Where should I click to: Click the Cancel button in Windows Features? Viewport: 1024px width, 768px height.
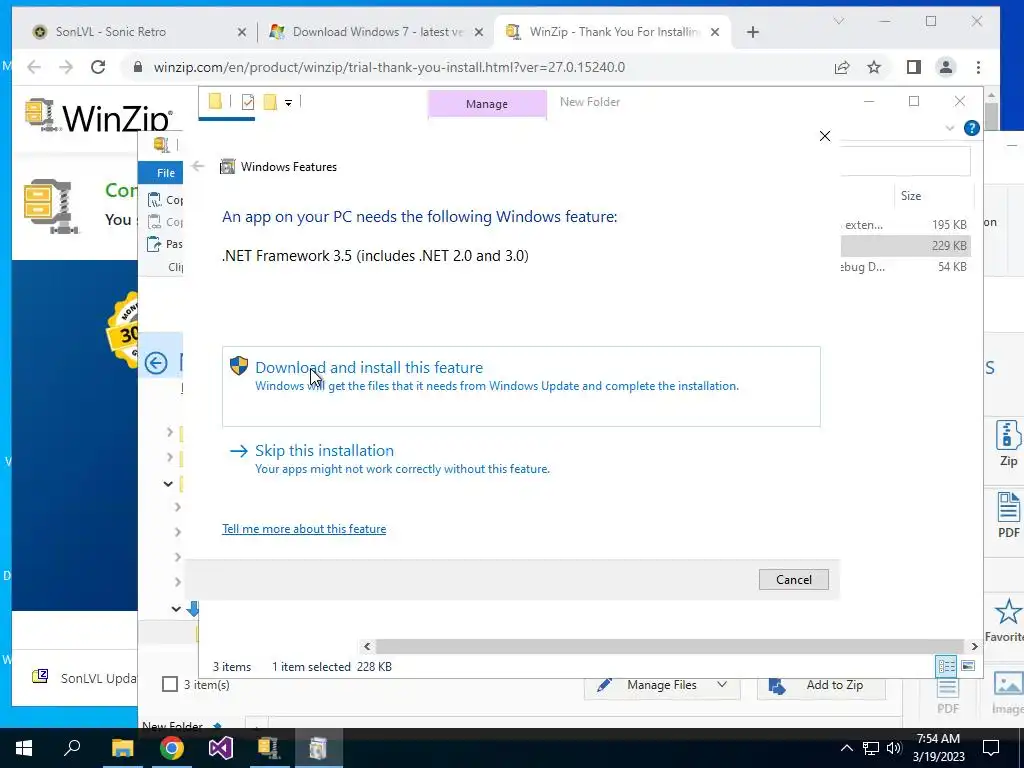[793, 579]
